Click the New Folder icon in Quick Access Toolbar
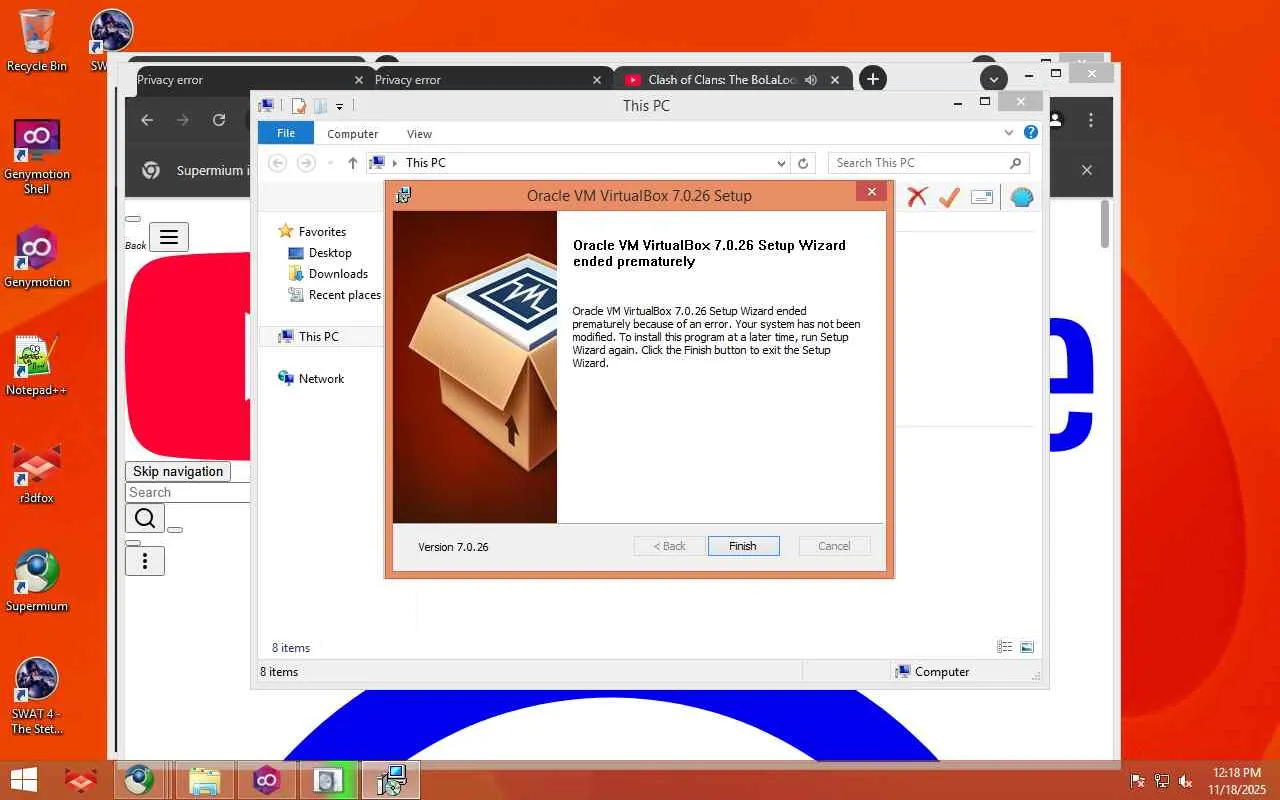Viewport: 1280px width, 800px height. point(320,106)
